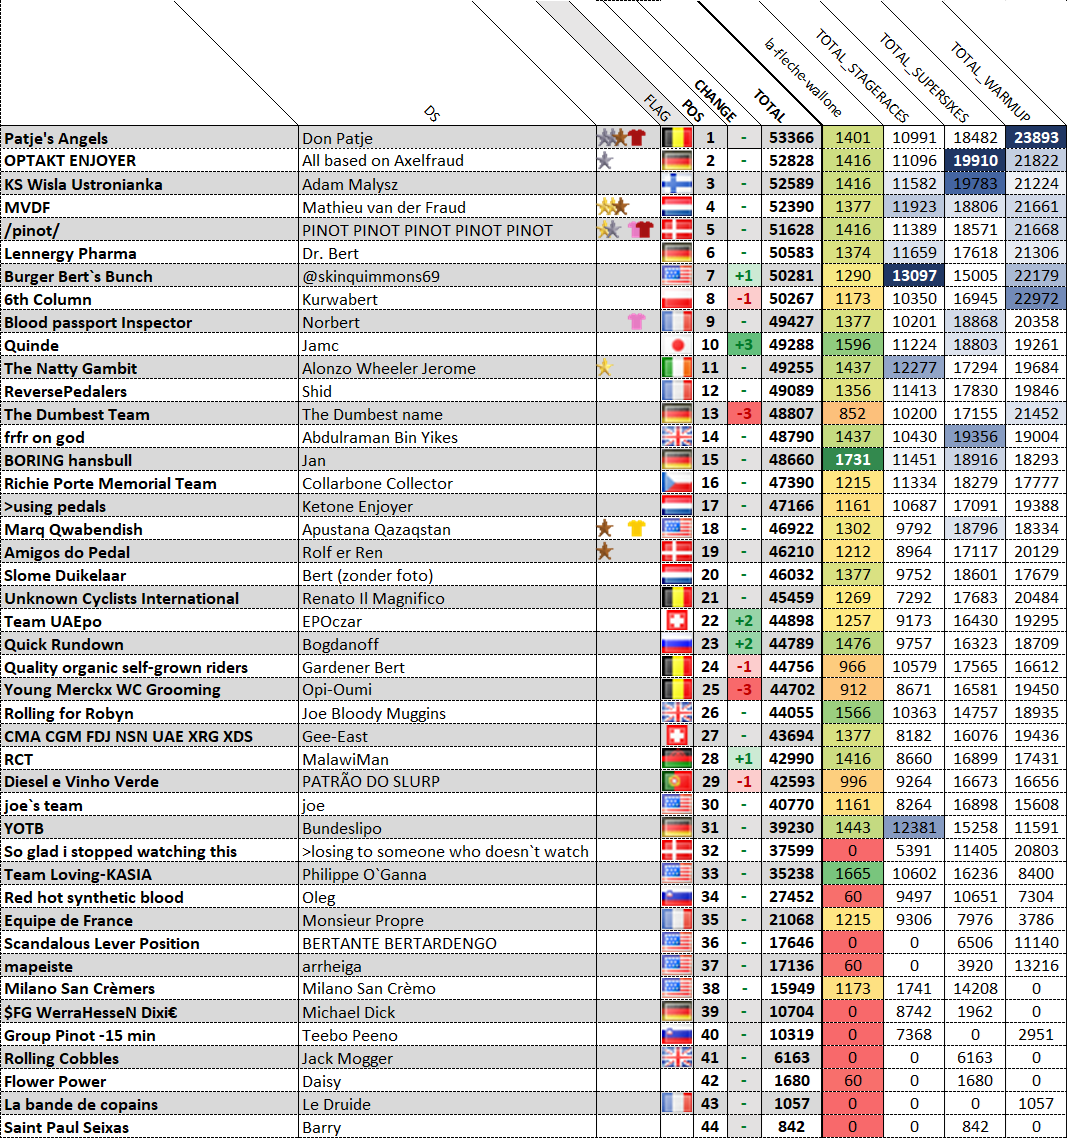Viewport: 1067px width, 1138px height.
Task: Select team Milano San Crèmers
Action: point(80,988)
